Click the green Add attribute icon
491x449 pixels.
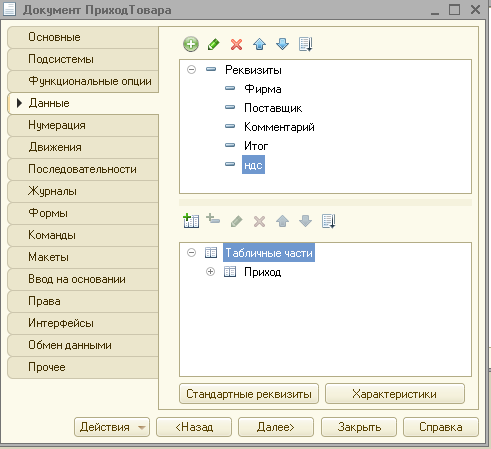click(x=191, y=44)
